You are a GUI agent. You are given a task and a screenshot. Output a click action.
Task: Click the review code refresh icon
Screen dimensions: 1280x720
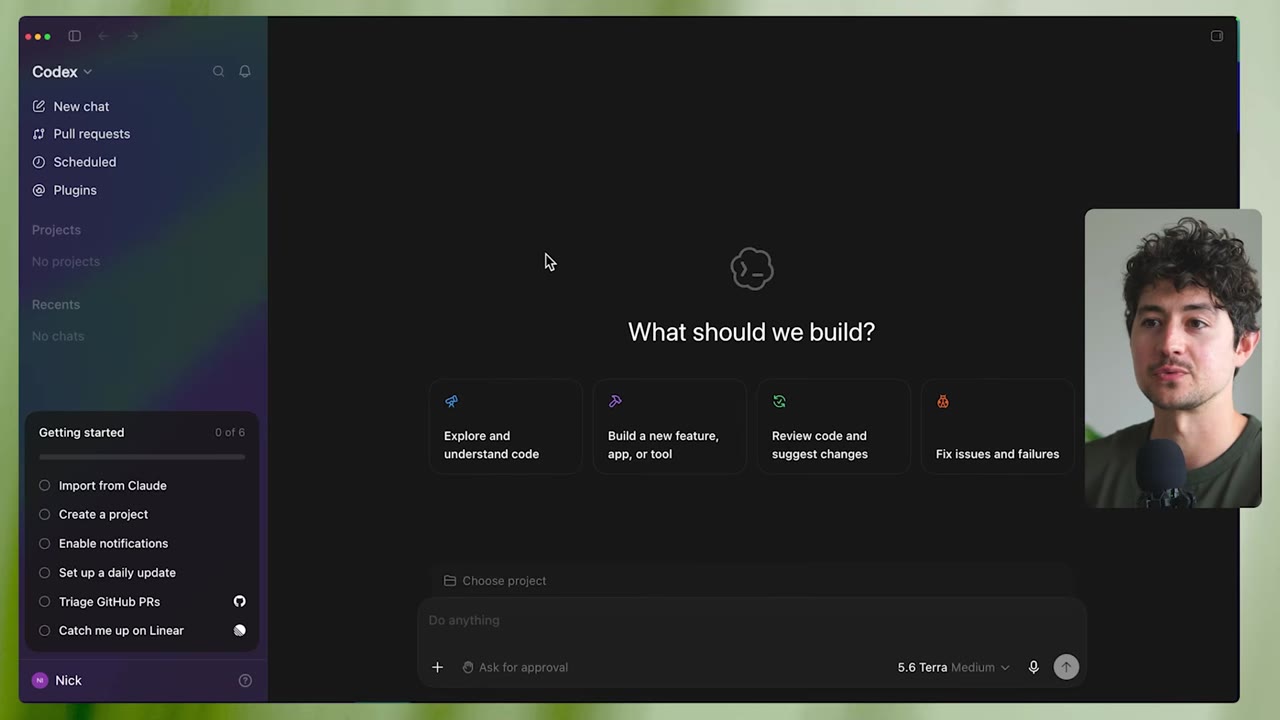click(779, 402)
